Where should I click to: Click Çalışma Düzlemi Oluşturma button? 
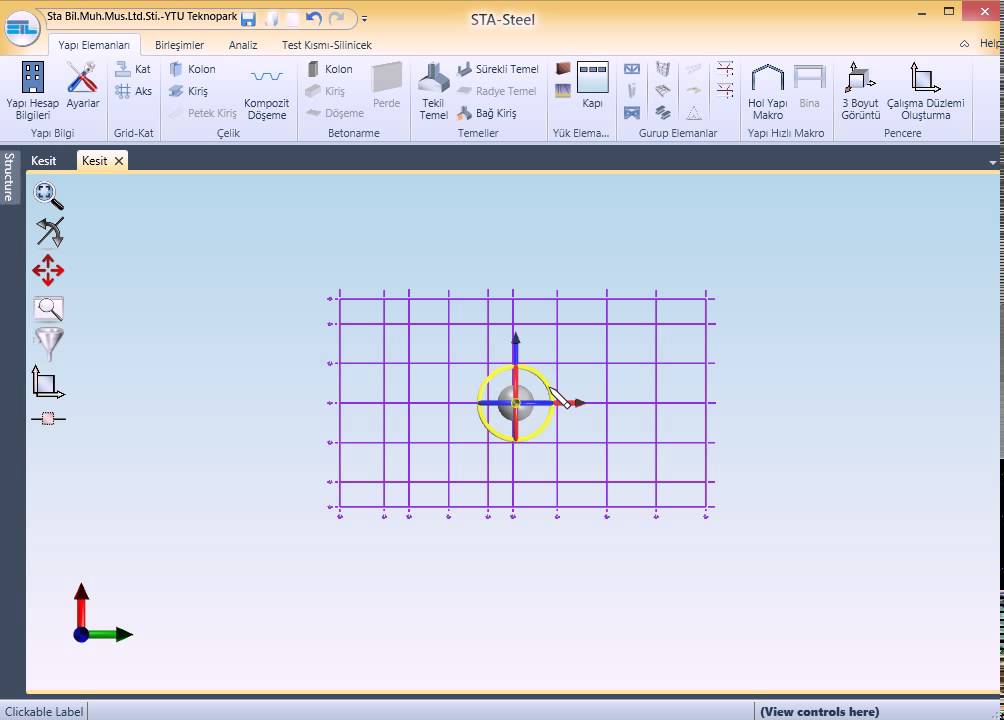925,91
